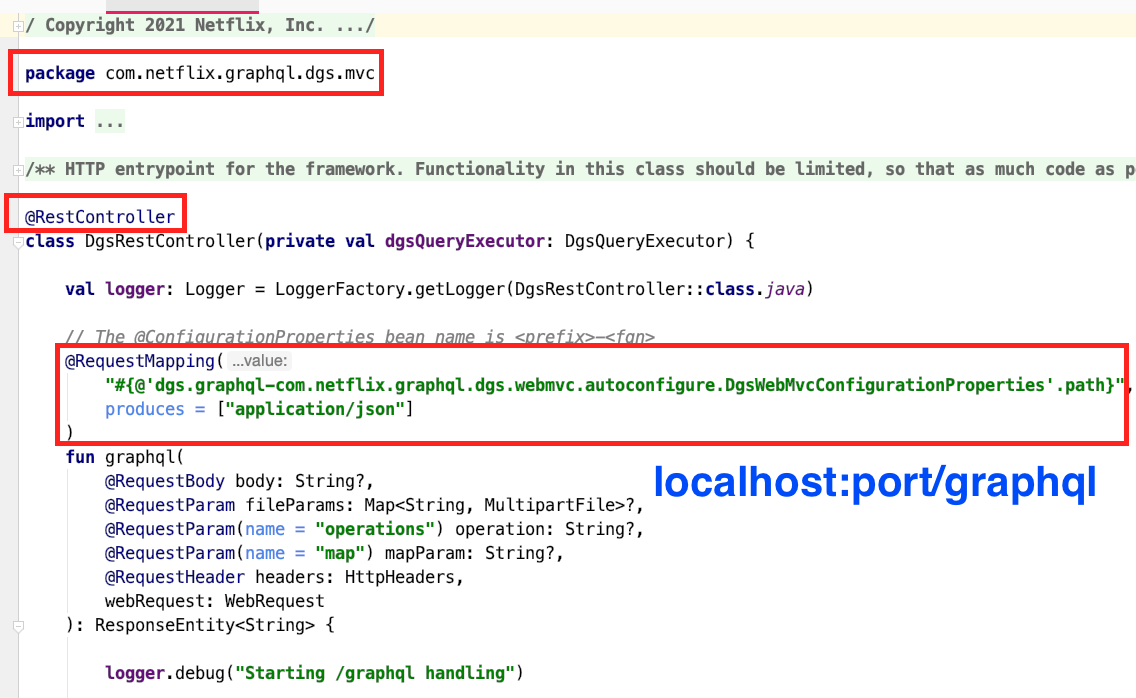Click 'webRequest: WebRequest' parameter
This screenshot has height=698, width=1136.
214,600
